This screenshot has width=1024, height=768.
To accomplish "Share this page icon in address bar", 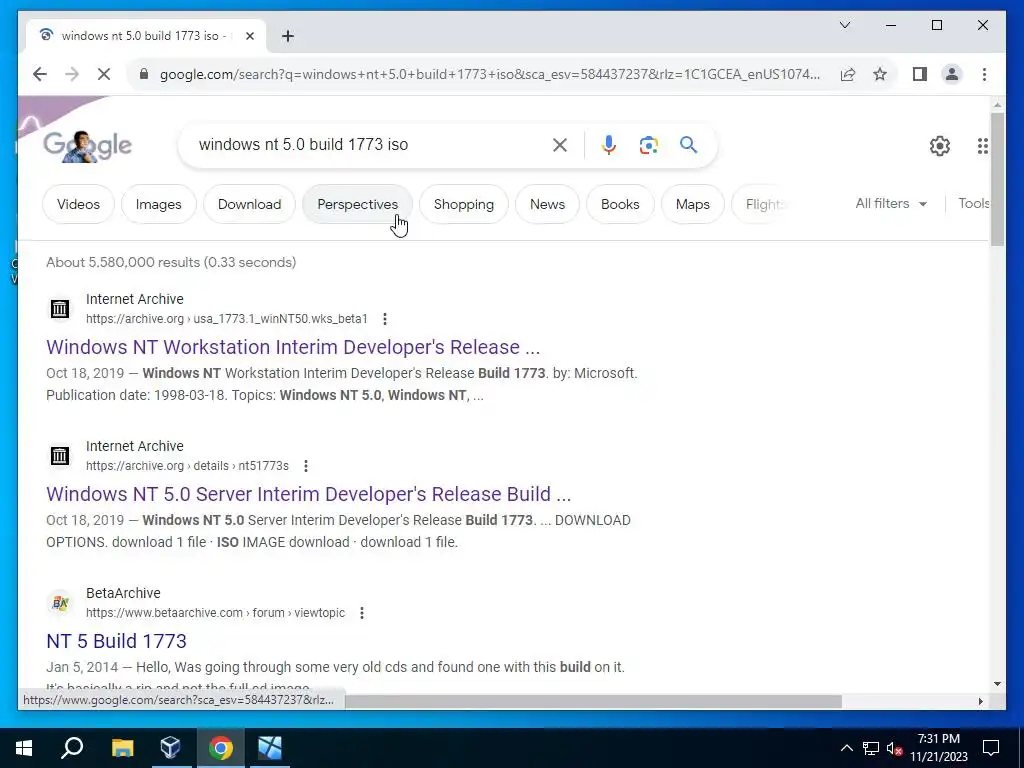I will pos(848,74).
